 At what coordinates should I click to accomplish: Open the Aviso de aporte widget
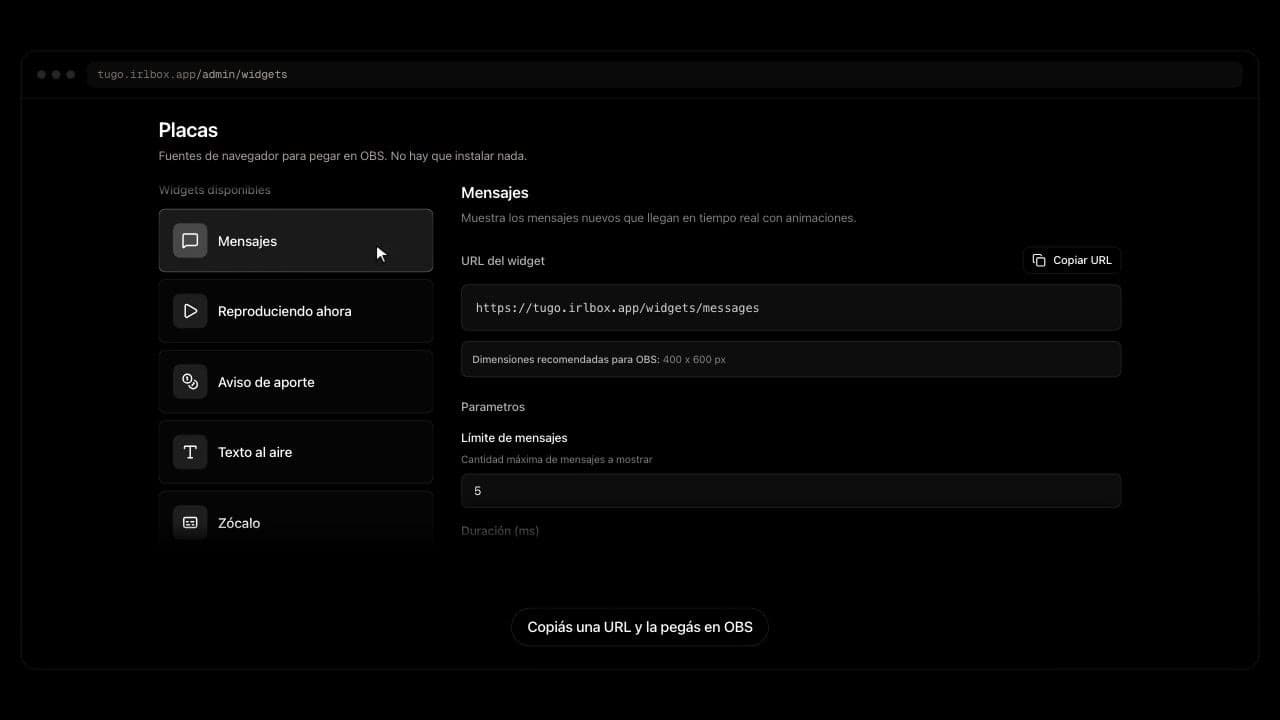[296, 382]
